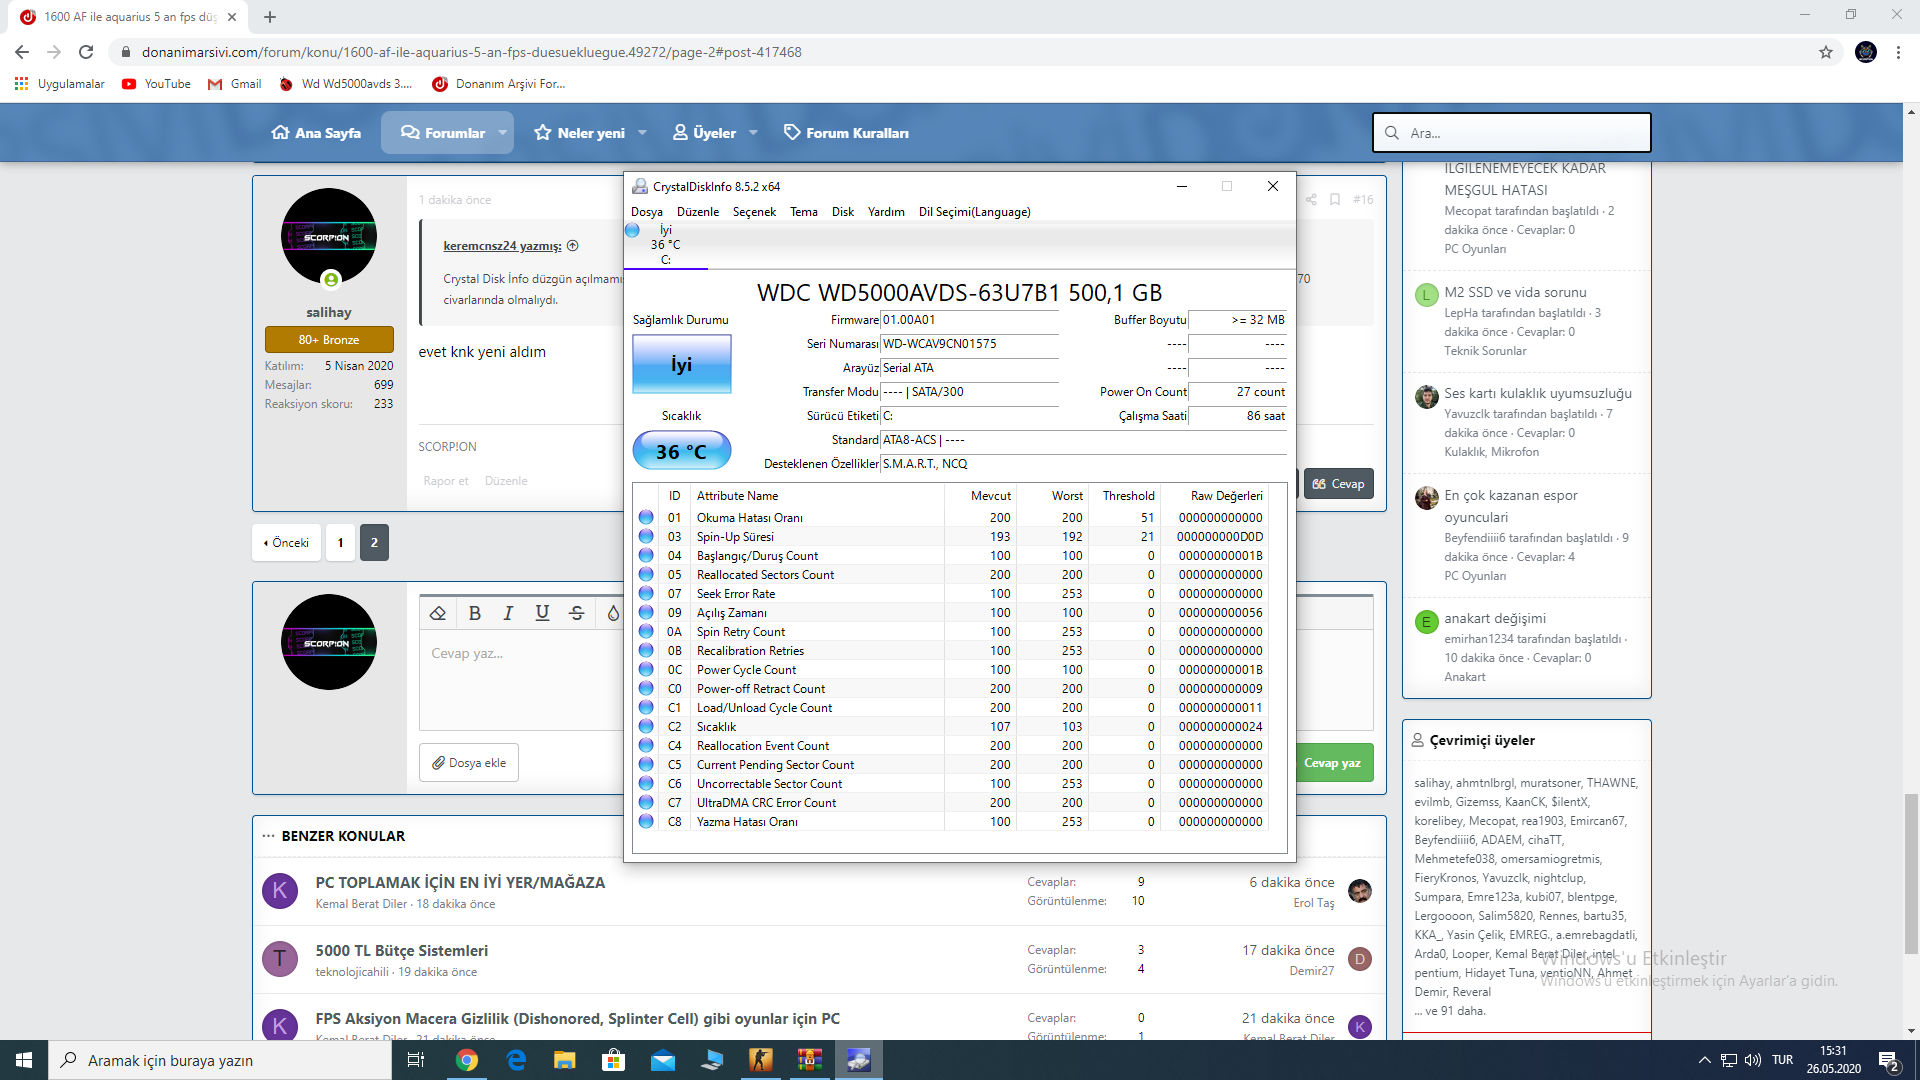Screen dimensions: 1920x1080
Task: Click the serial number WD-WCAV9CN01575 field
Action: 969,344
